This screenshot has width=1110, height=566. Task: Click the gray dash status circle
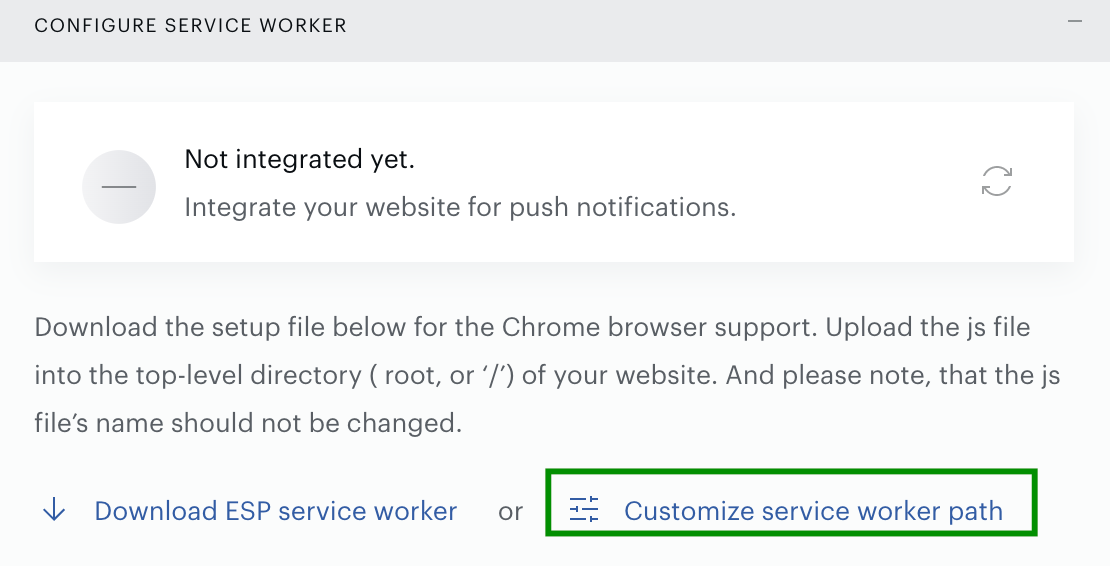[x=119, y=187]
